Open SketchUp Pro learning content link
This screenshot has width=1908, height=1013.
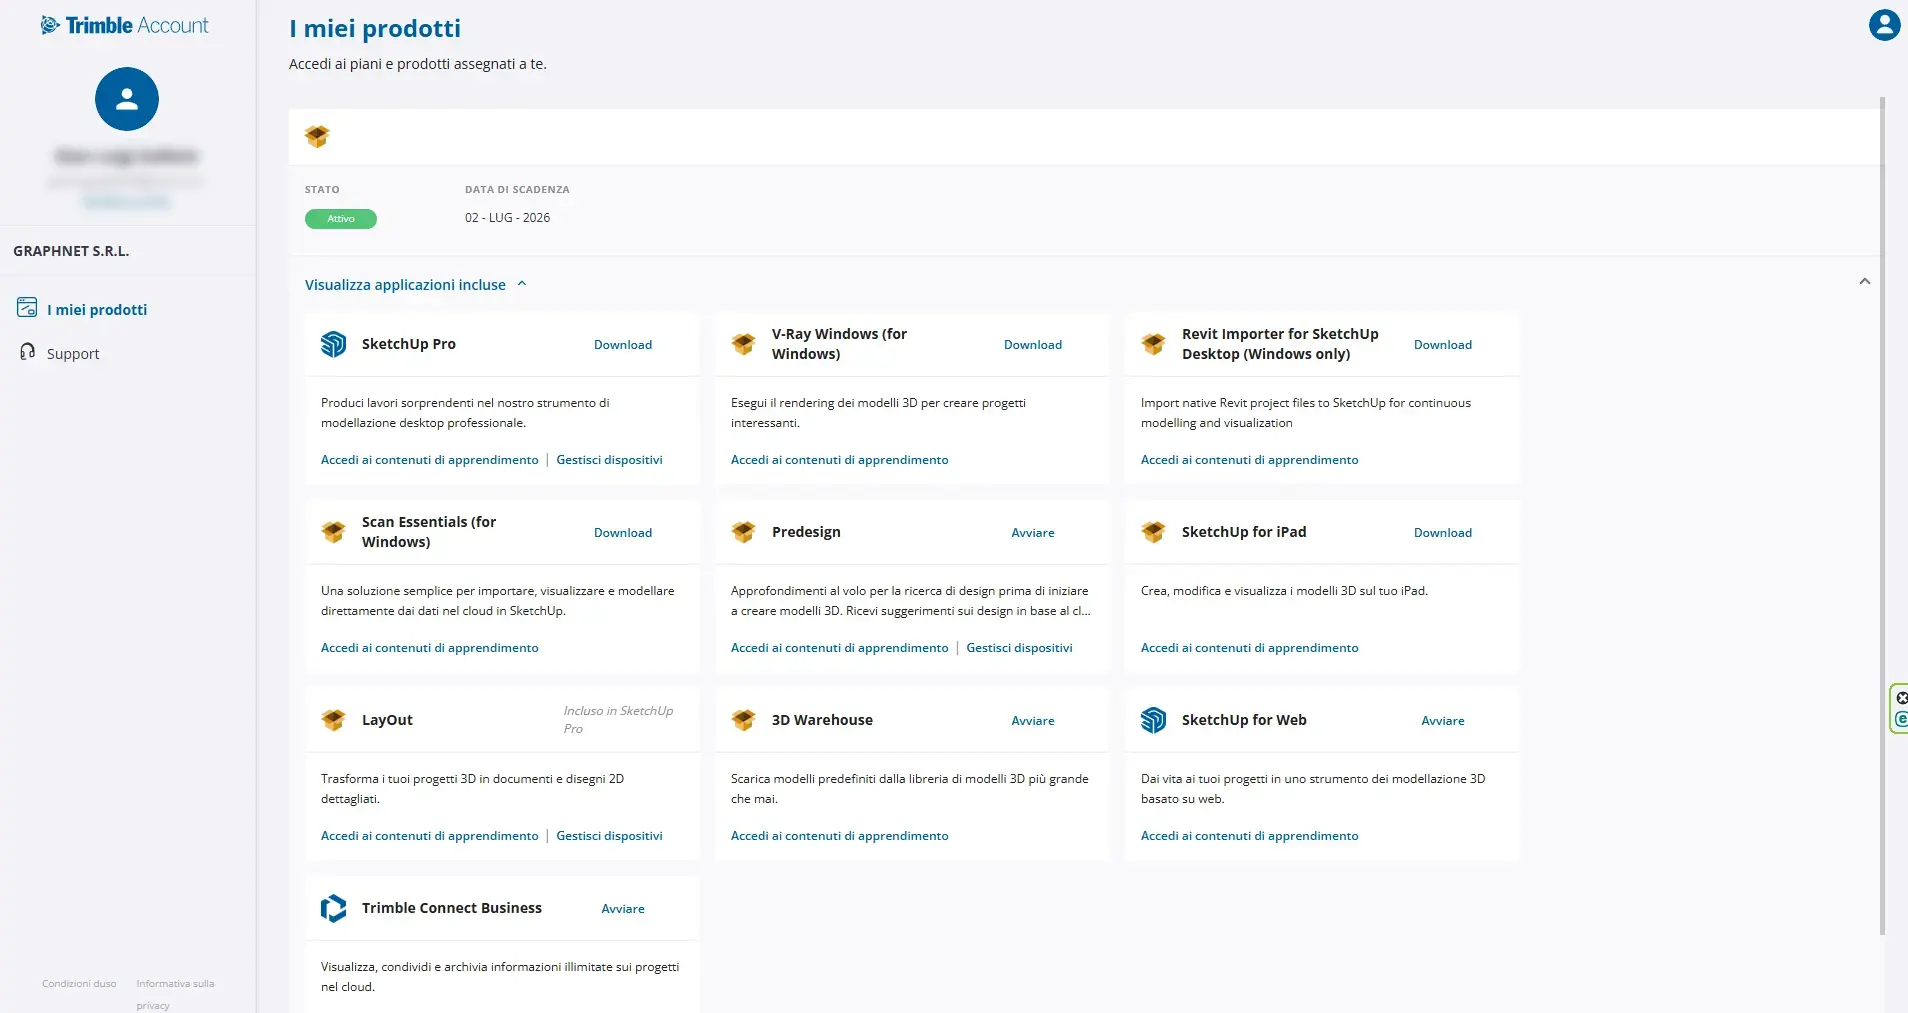click(x=430, y=460)
